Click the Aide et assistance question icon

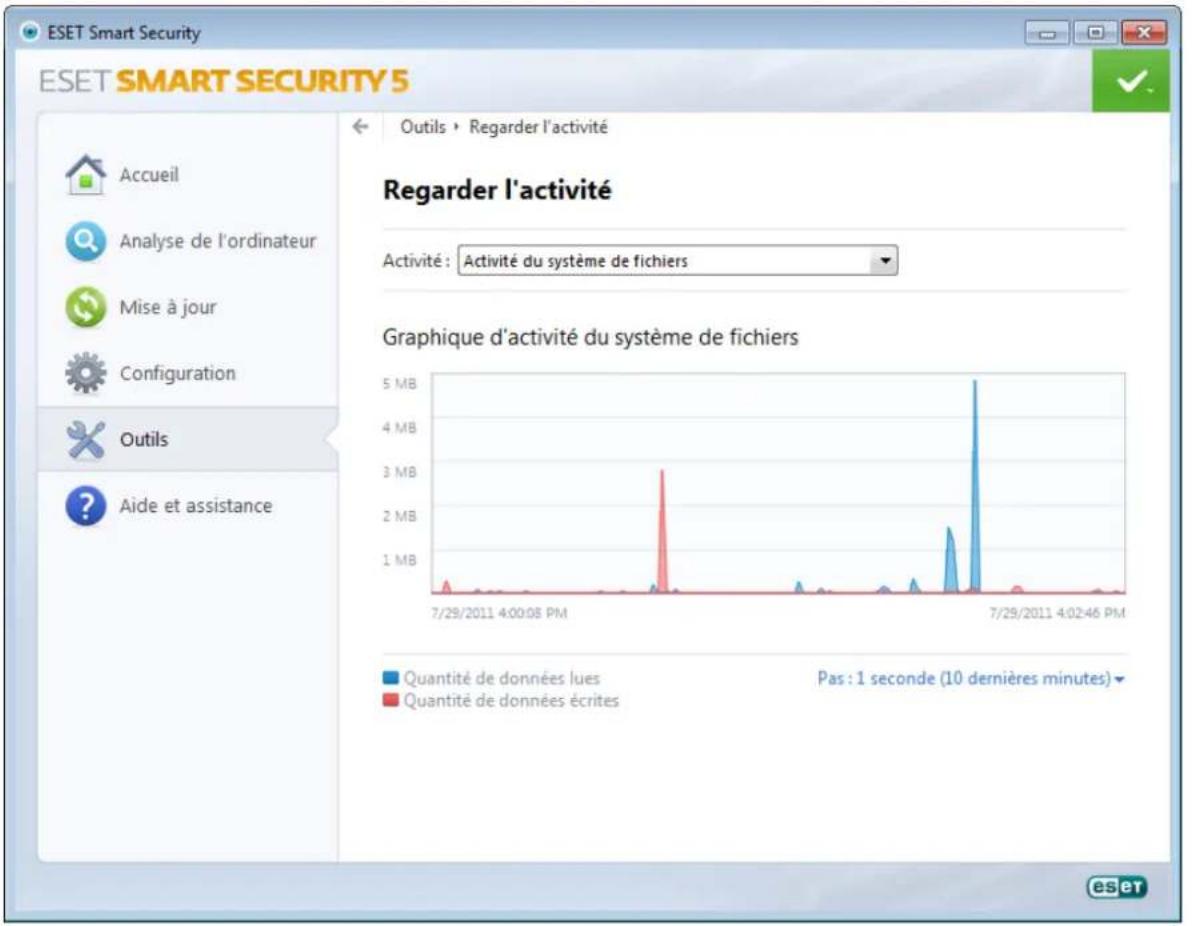coord(86,506)
